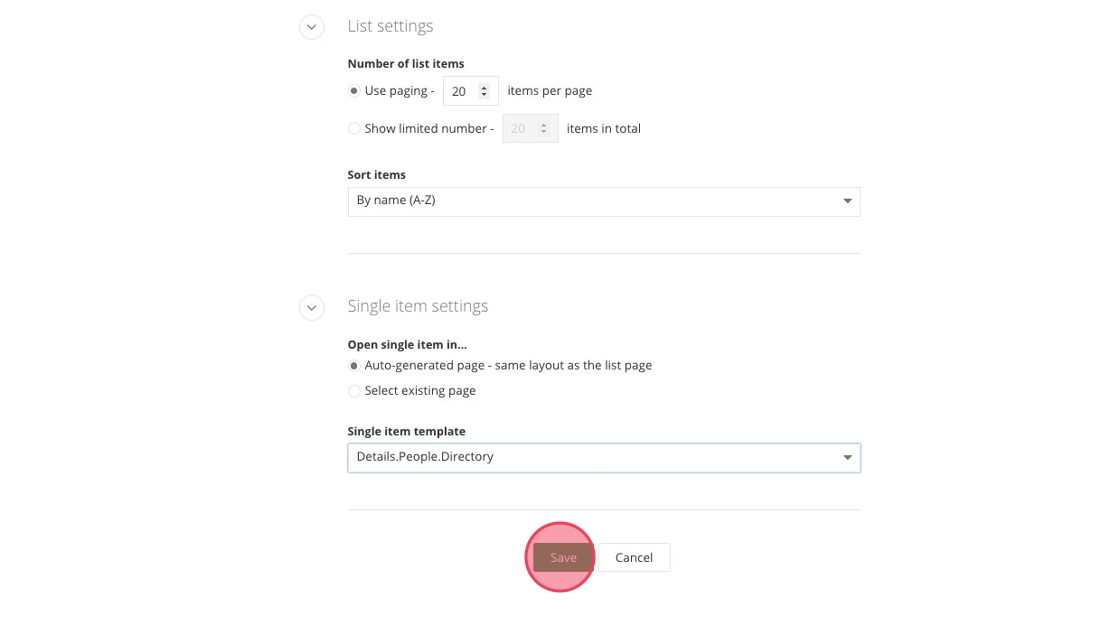Collapse the List settings section chevron

coord(311,27)
